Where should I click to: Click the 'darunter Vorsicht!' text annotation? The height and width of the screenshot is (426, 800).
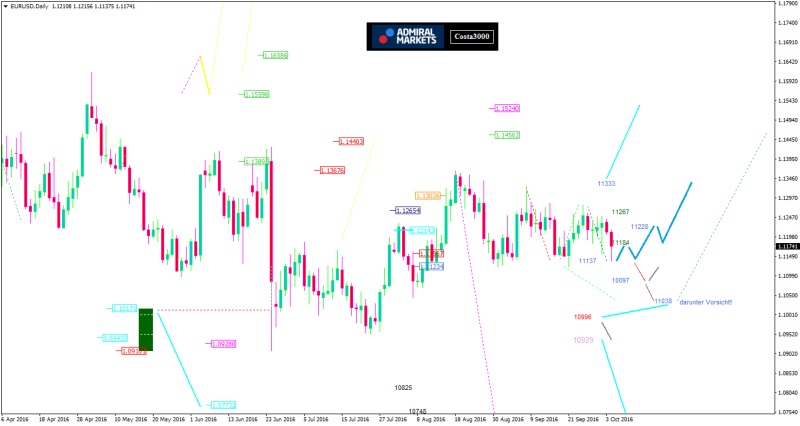706,301
